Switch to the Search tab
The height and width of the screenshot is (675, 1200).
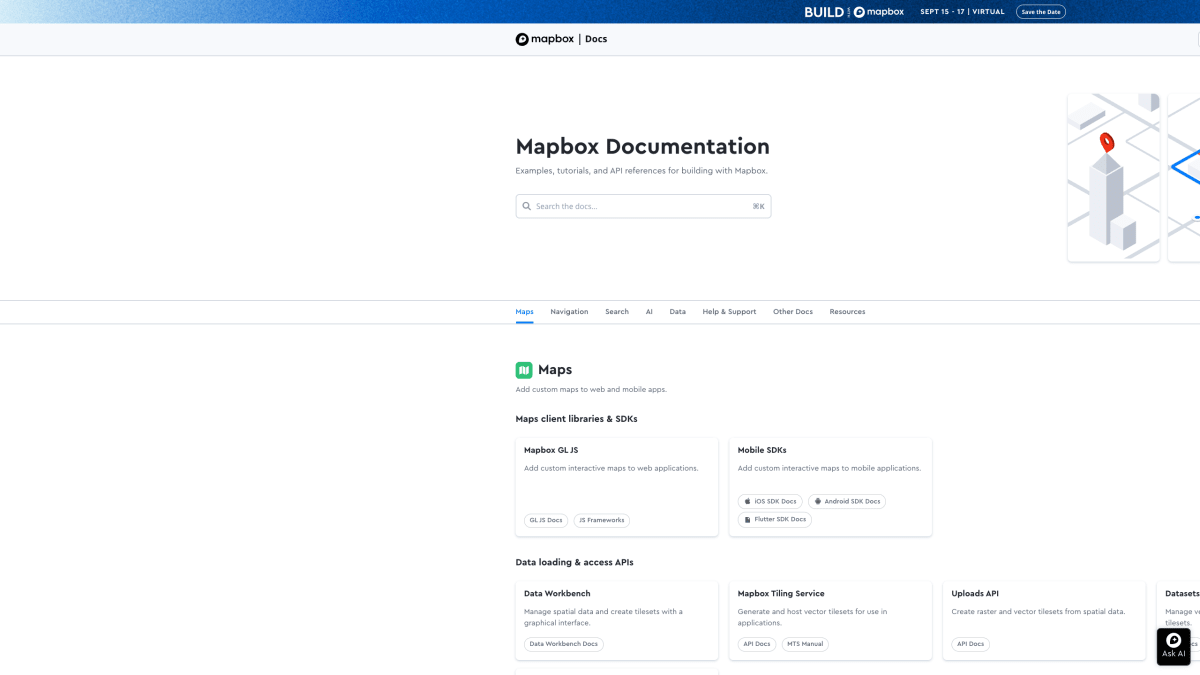[617, 312]
